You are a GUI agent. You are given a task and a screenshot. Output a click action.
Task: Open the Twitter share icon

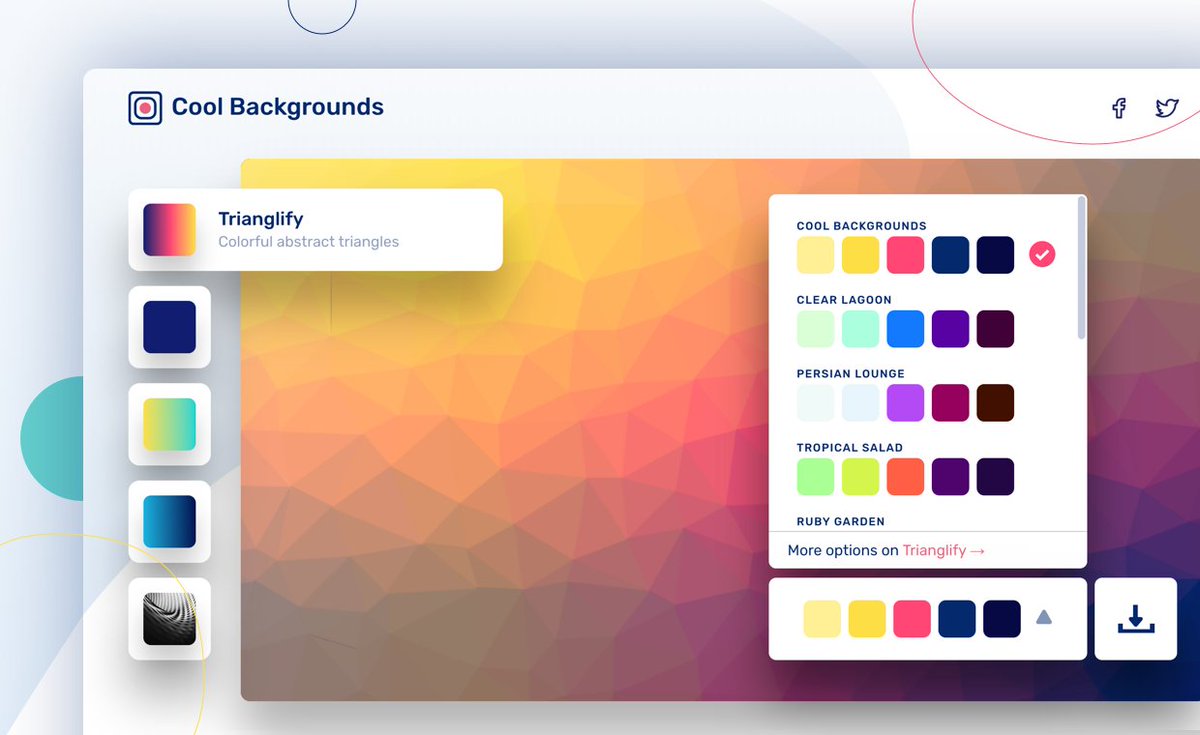[x=1167, y=108]
